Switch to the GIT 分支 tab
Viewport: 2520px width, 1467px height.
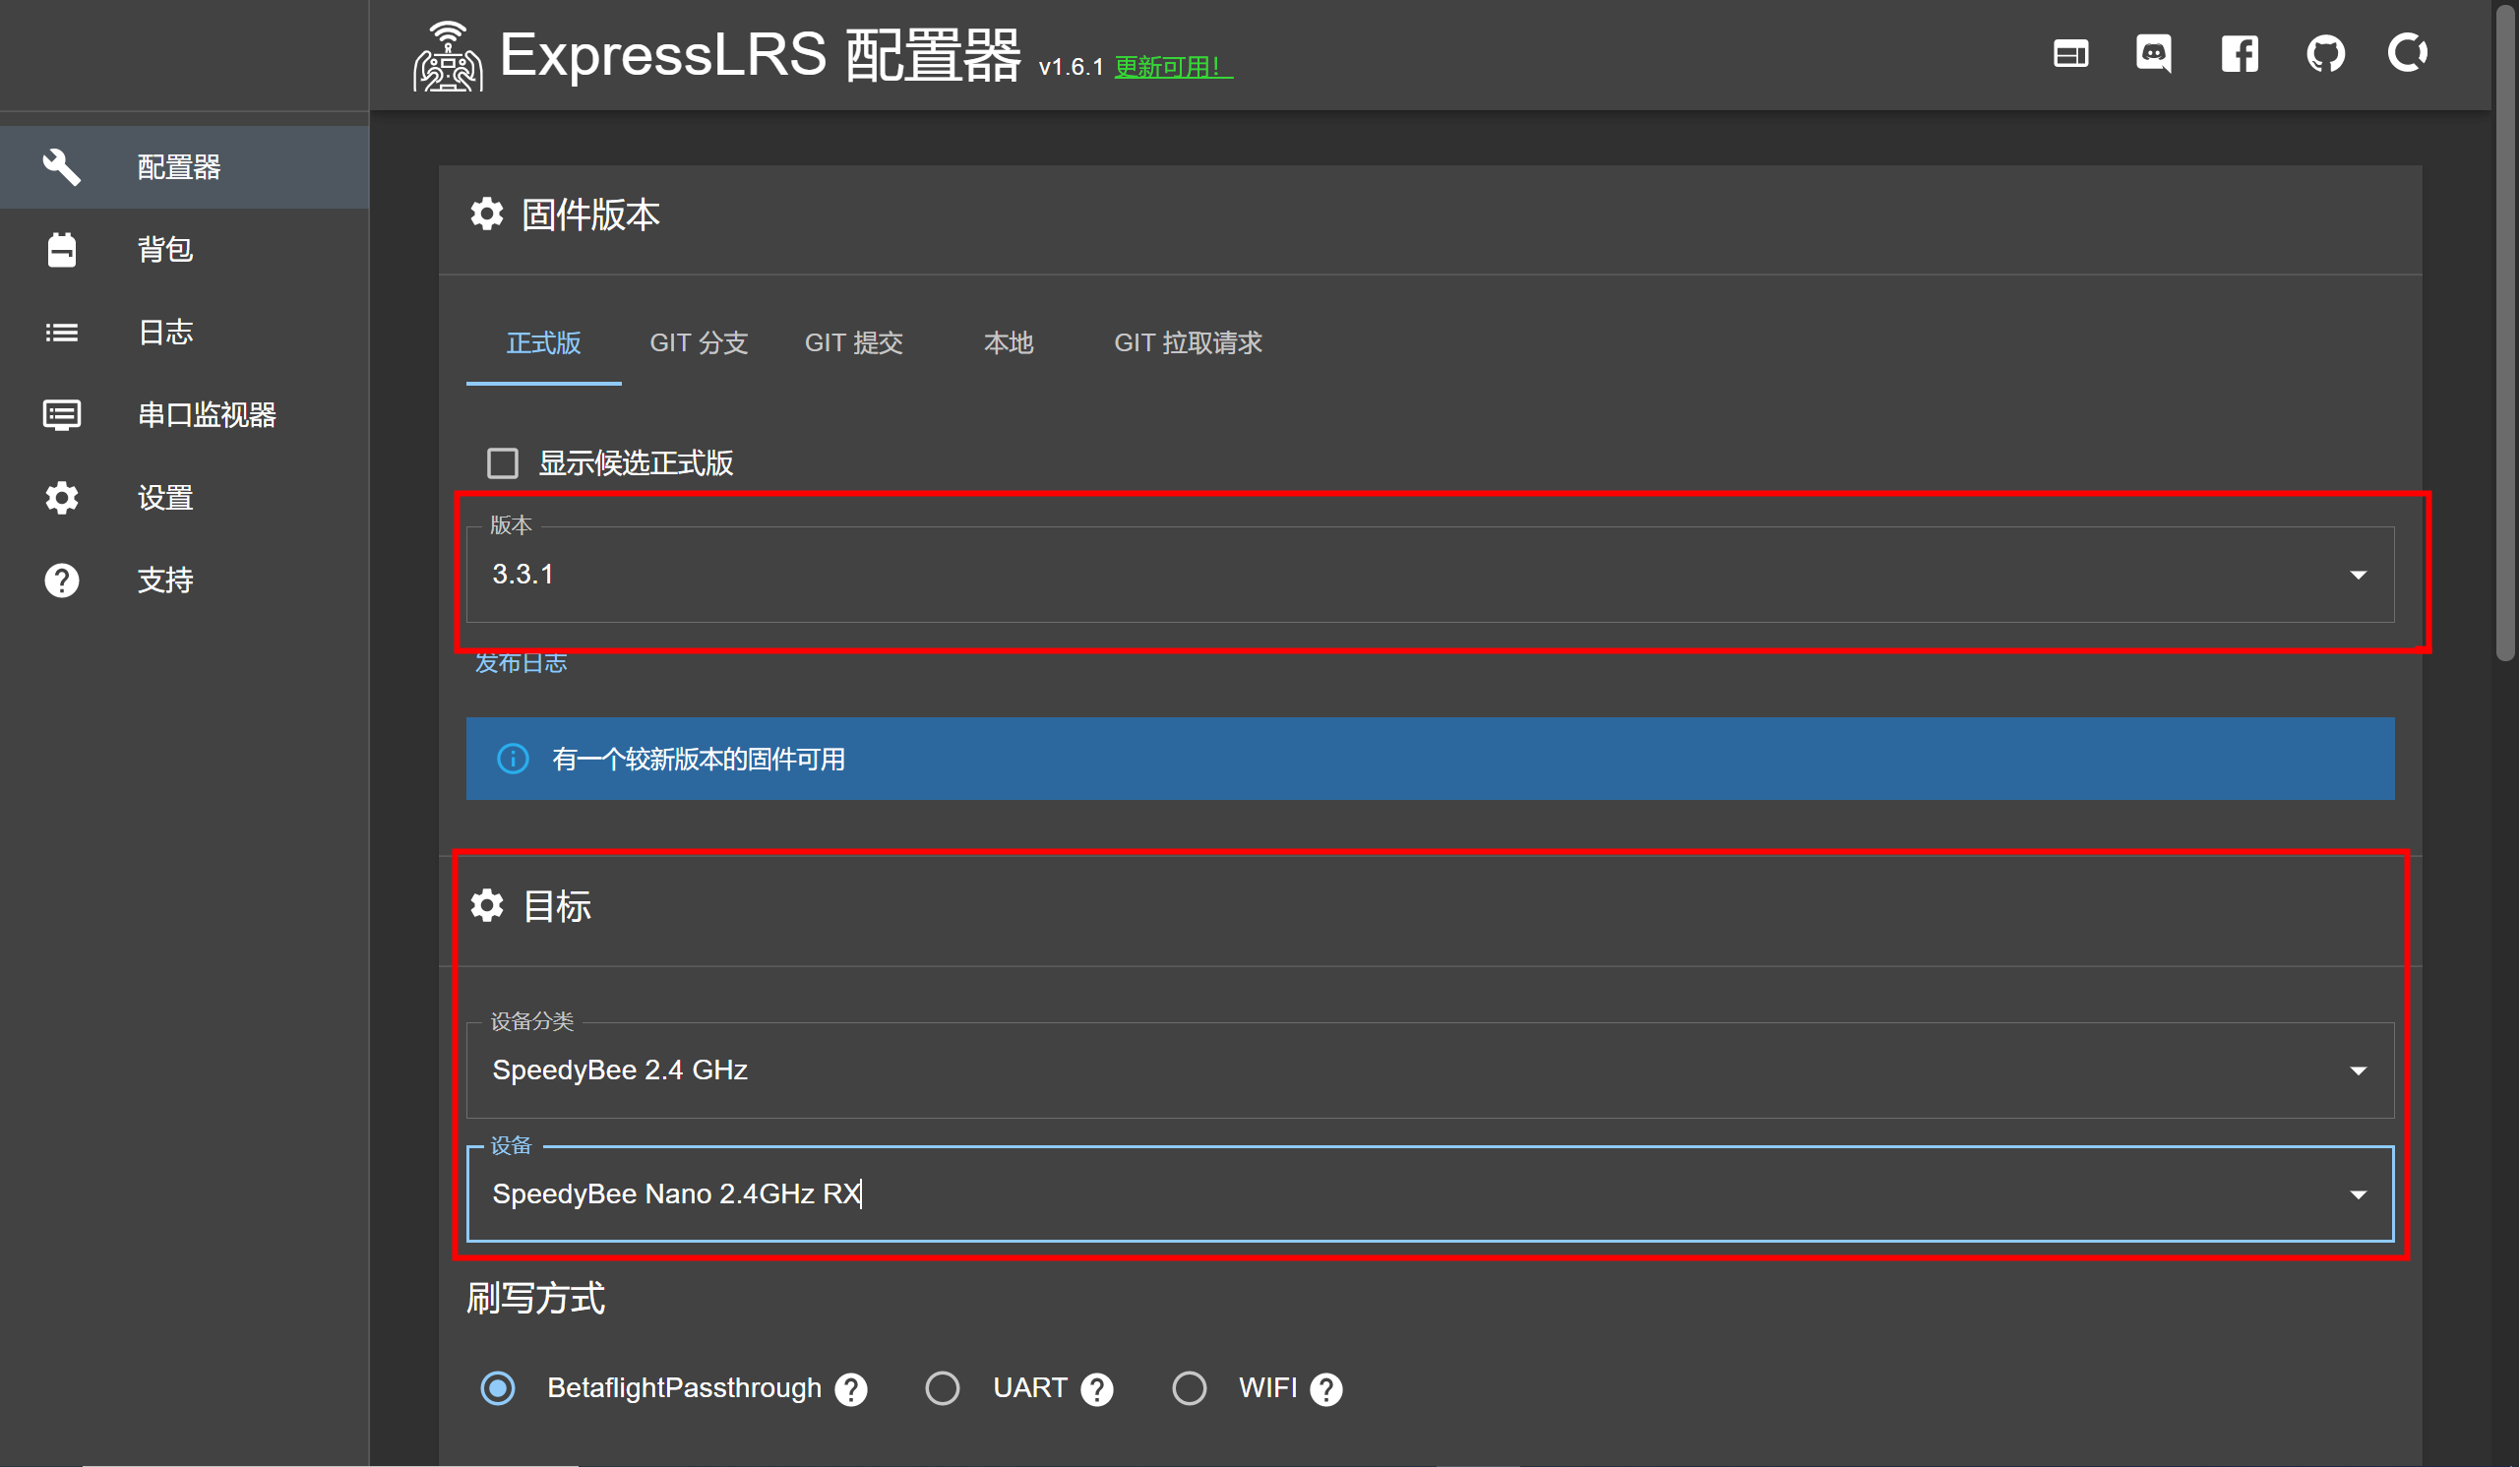(699, 343)
